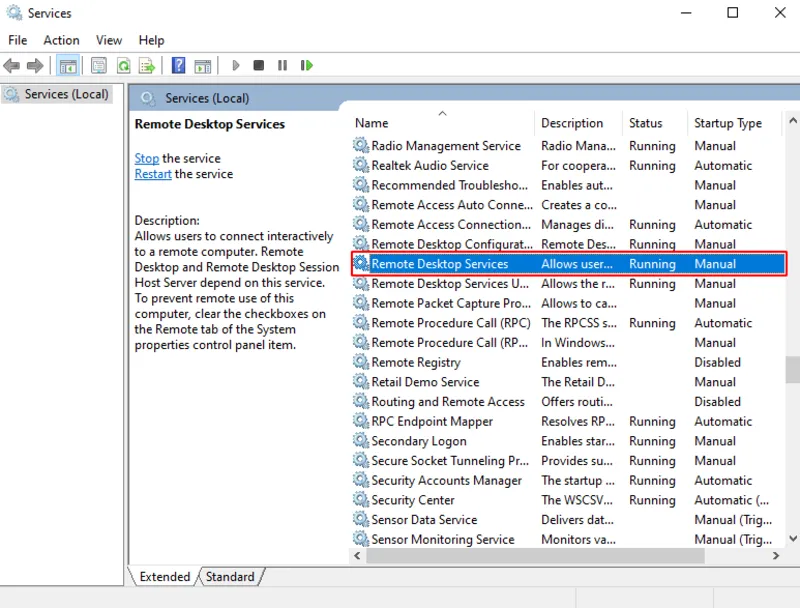Click the Stop the service link
This screenshot has height=608, width=800.
(146, 158)
